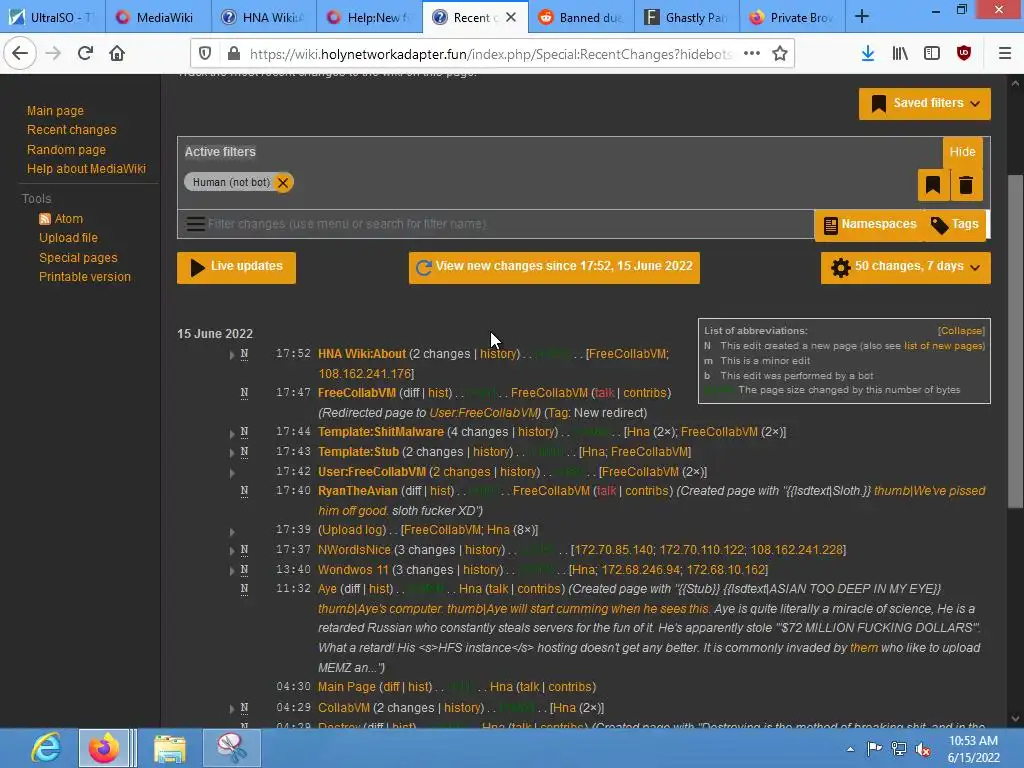Launch Internet Explorer from the taskbar
This screenshot has height=768, width=1024.
click(46, 748)
